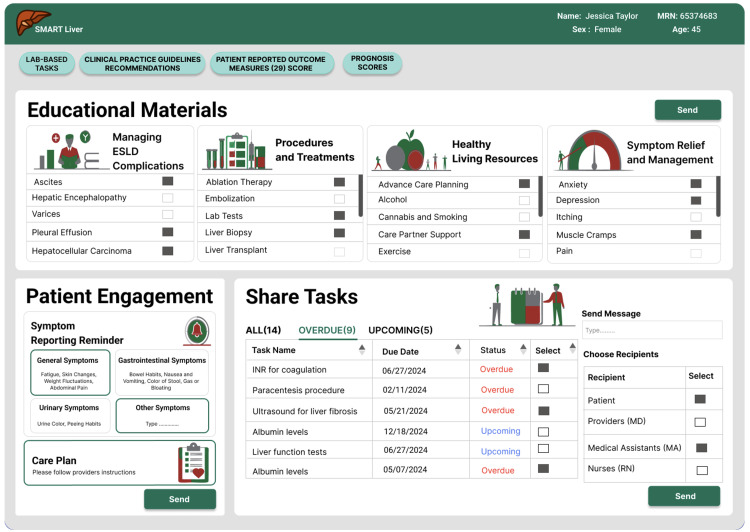The width and height of the screenshot is (750, 532).
Task: Click the Symptom Reporting Reminder bell icon
Action: [x=197, y=330]
